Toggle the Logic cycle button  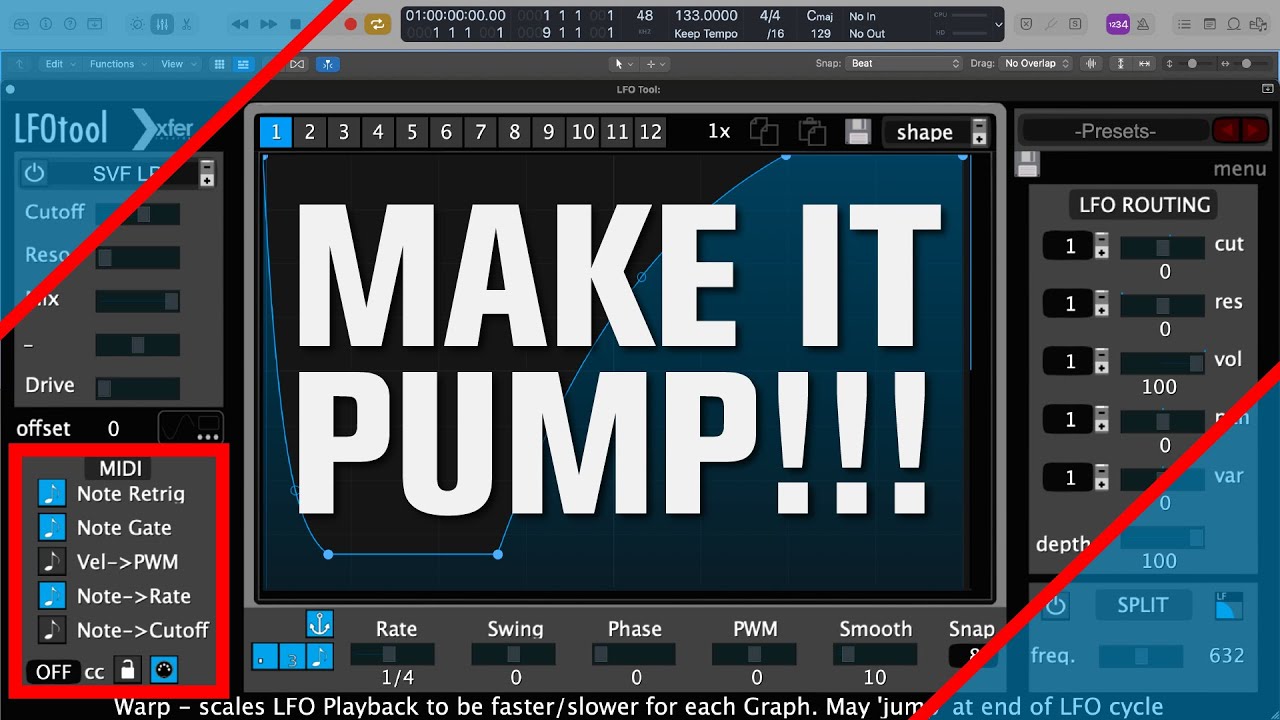378,24
